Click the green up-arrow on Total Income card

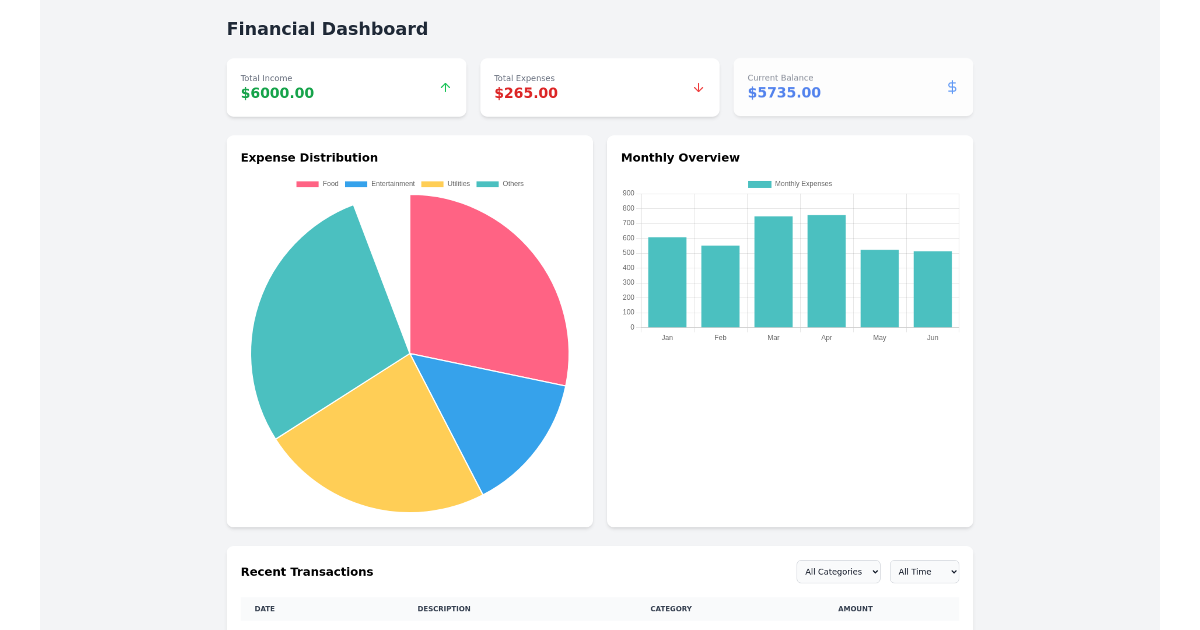[x=445, y=87]
